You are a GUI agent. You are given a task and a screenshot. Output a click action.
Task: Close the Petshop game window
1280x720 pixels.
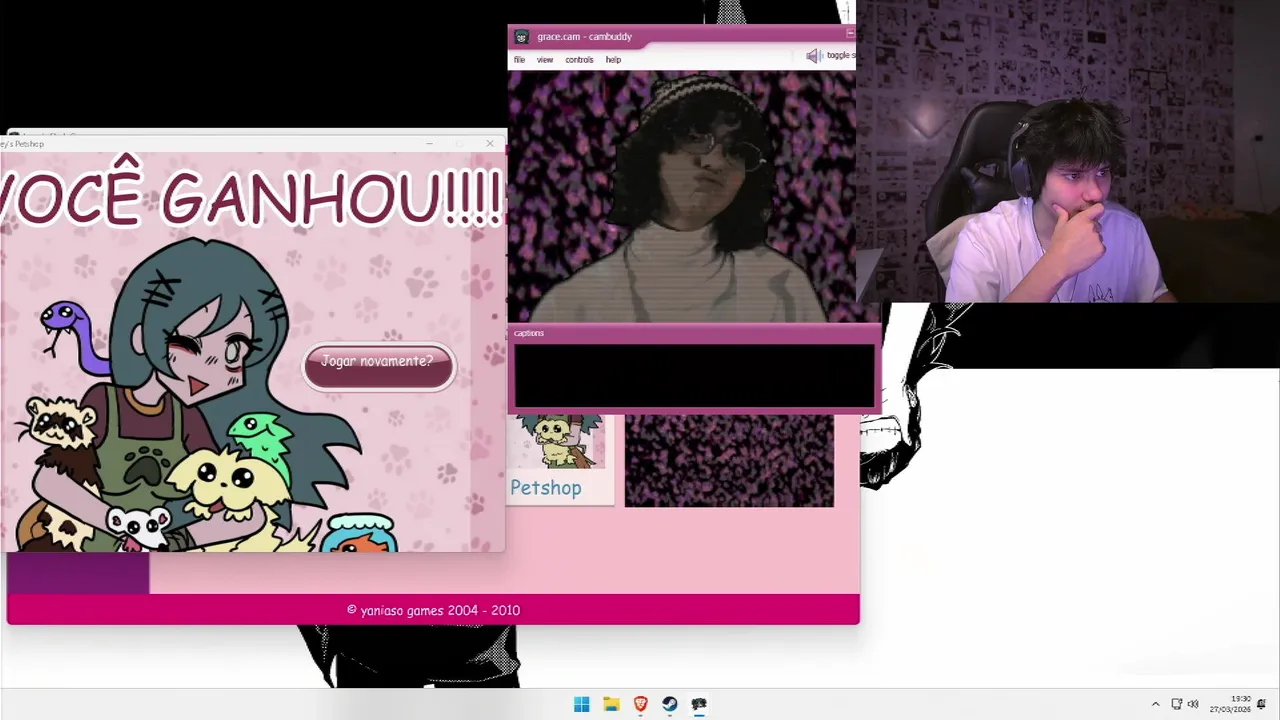pos(490,144)
